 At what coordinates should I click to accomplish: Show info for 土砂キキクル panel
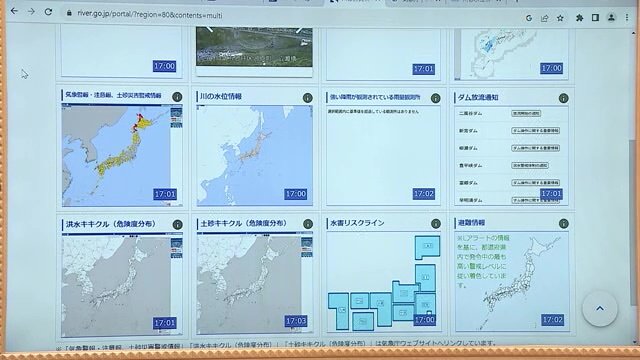(308, 224)
